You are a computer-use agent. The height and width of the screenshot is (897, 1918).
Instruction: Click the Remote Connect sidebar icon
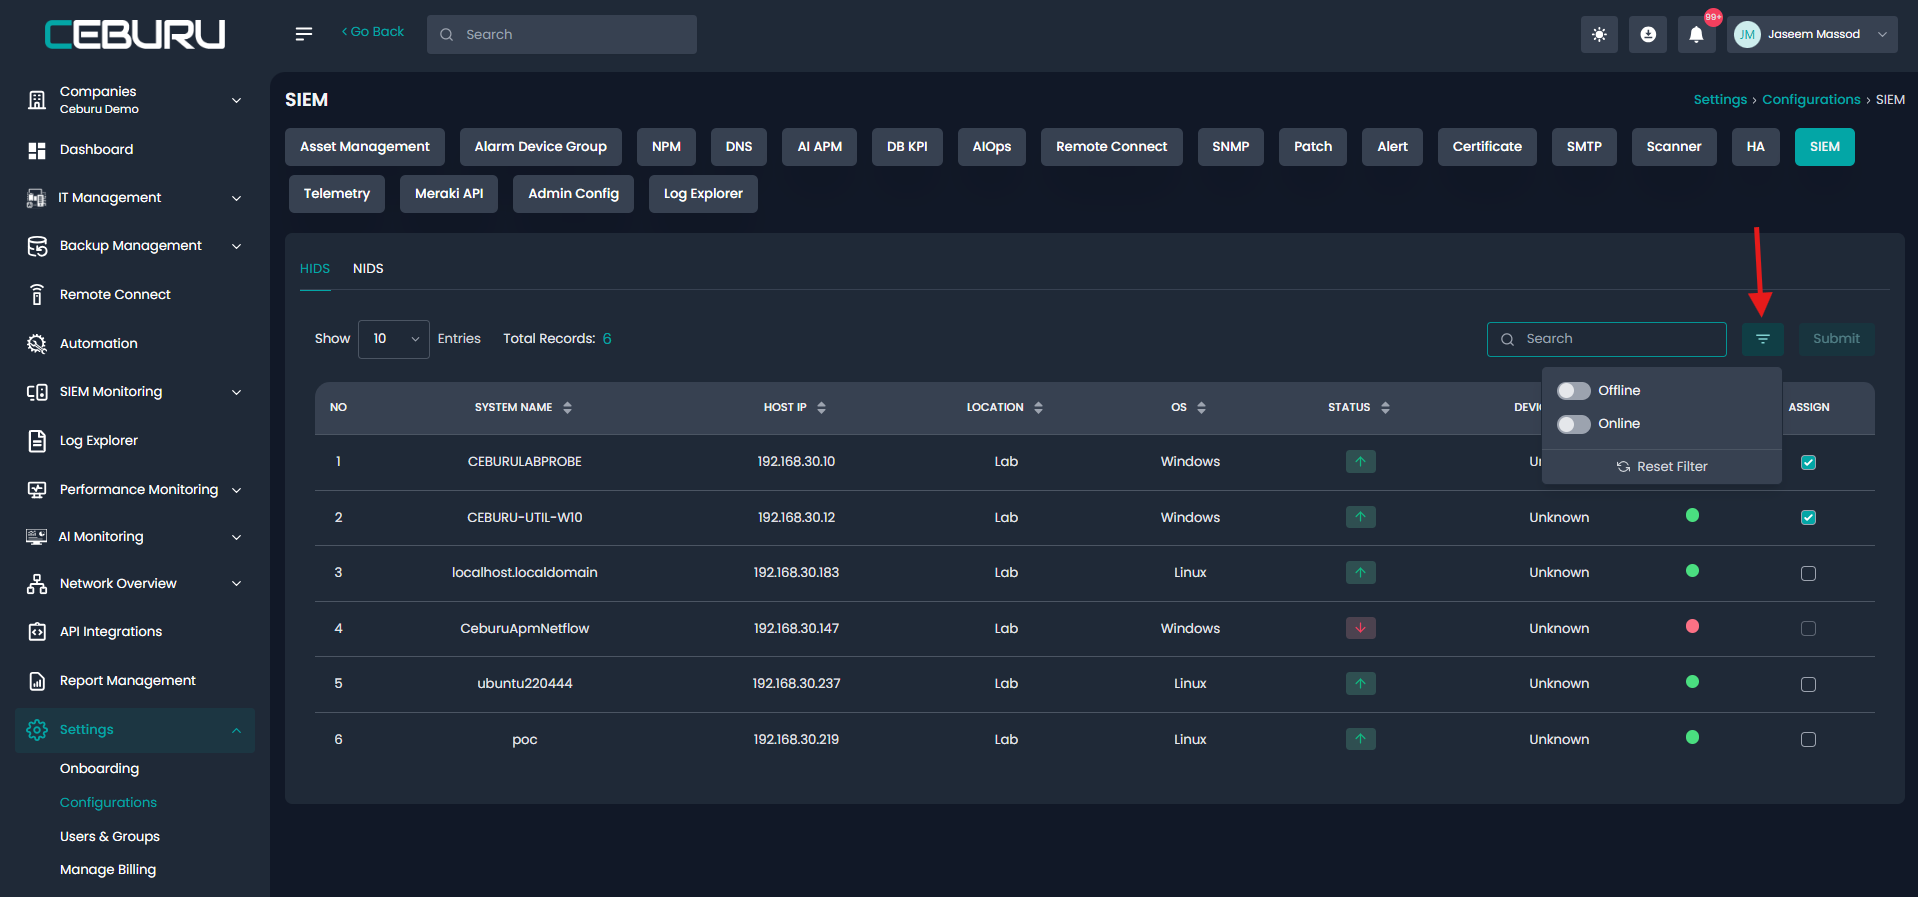pyautogui.click(x=37, y=294)
